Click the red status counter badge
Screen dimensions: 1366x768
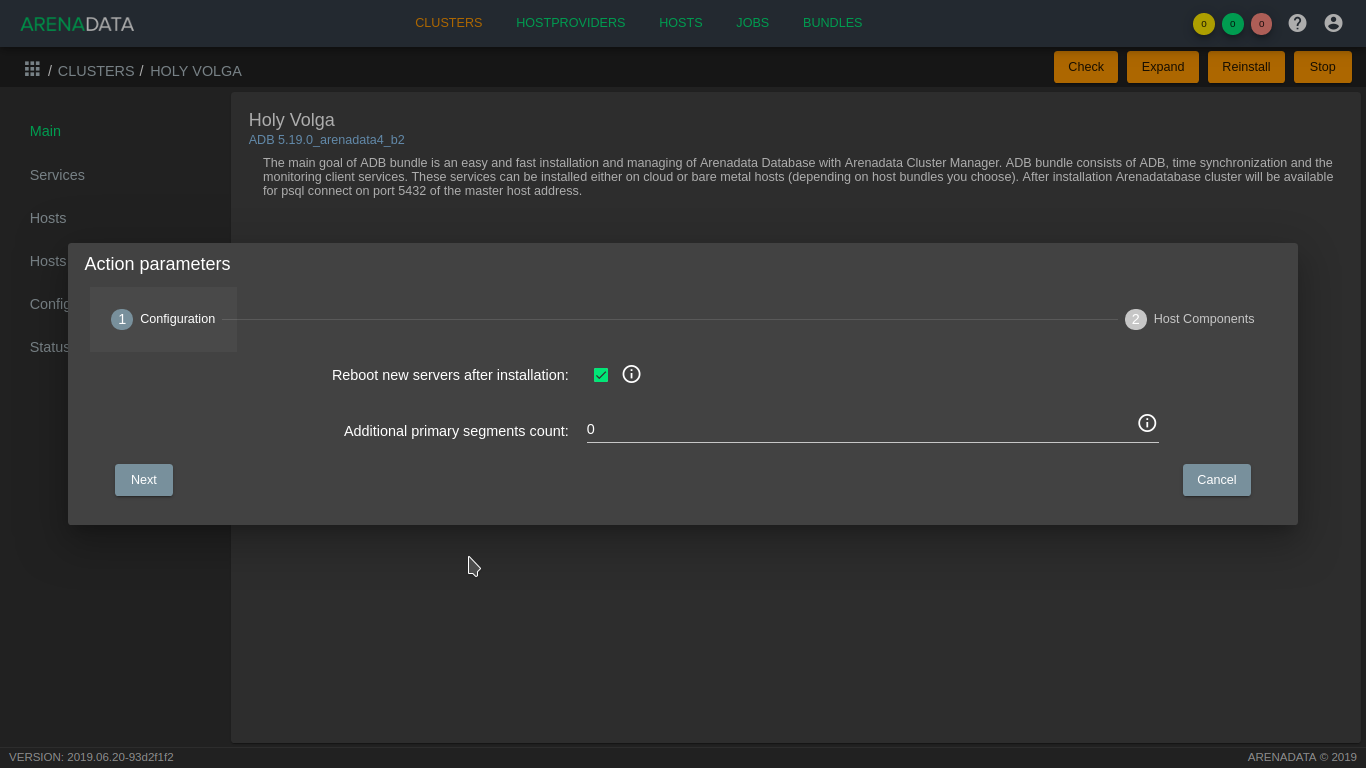point(1261,24)
